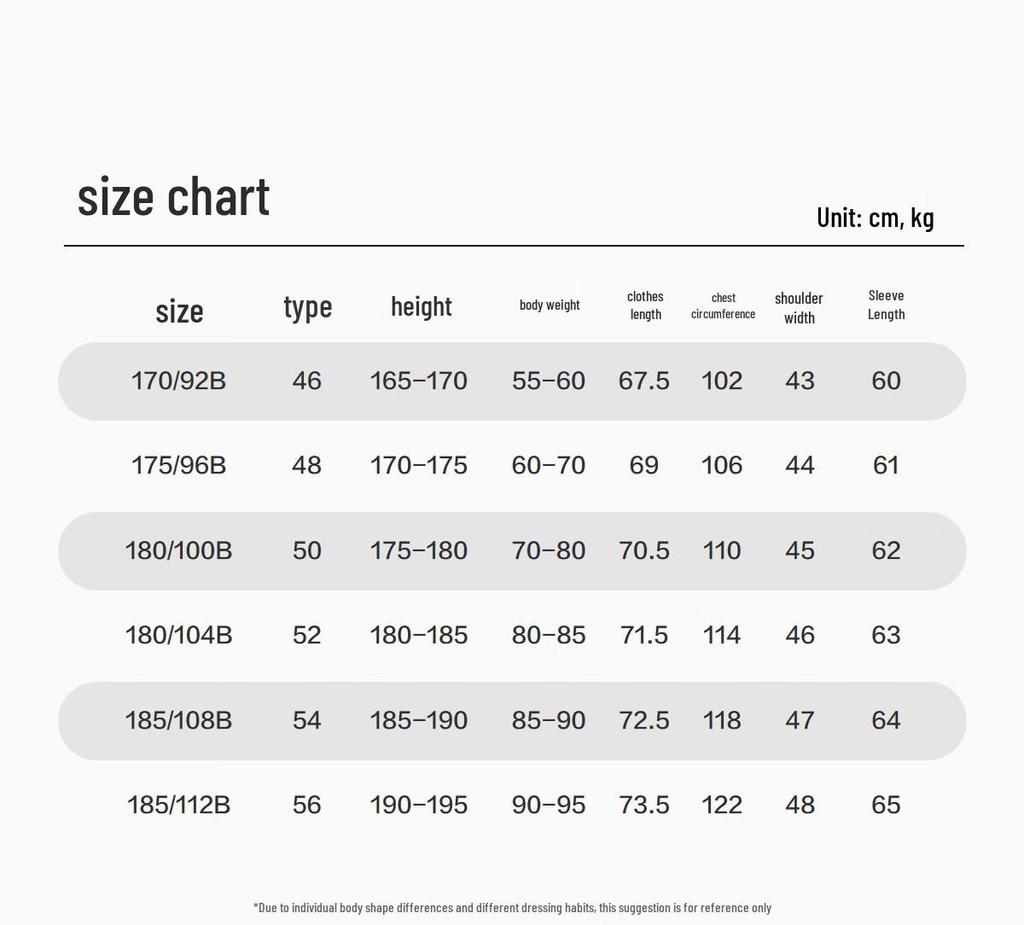
Task: Click the 90–95 body weight value
Action: pyautogui.click(x=549, y=805)
